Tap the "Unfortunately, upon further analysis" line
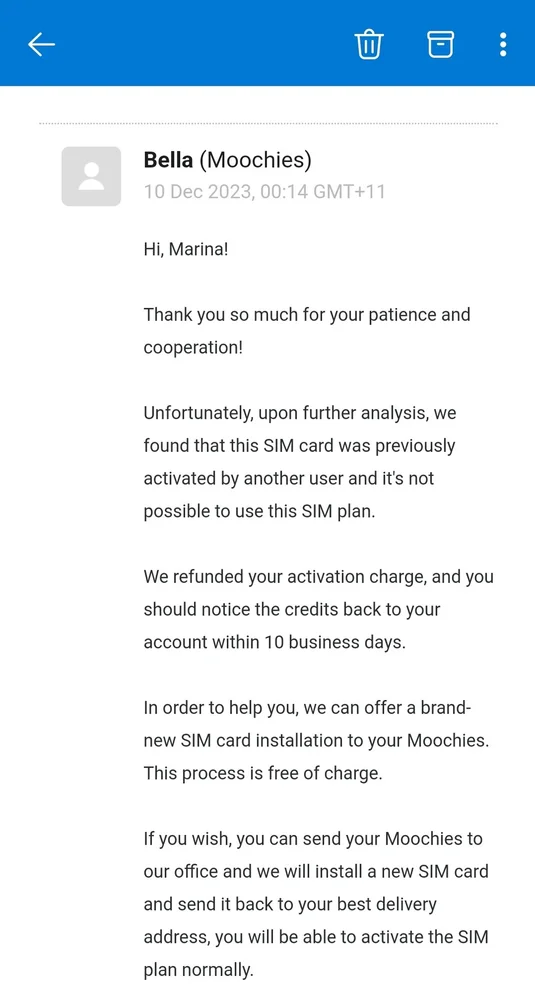The width and height of the screenshot is (535, 1000). (300, 413)
